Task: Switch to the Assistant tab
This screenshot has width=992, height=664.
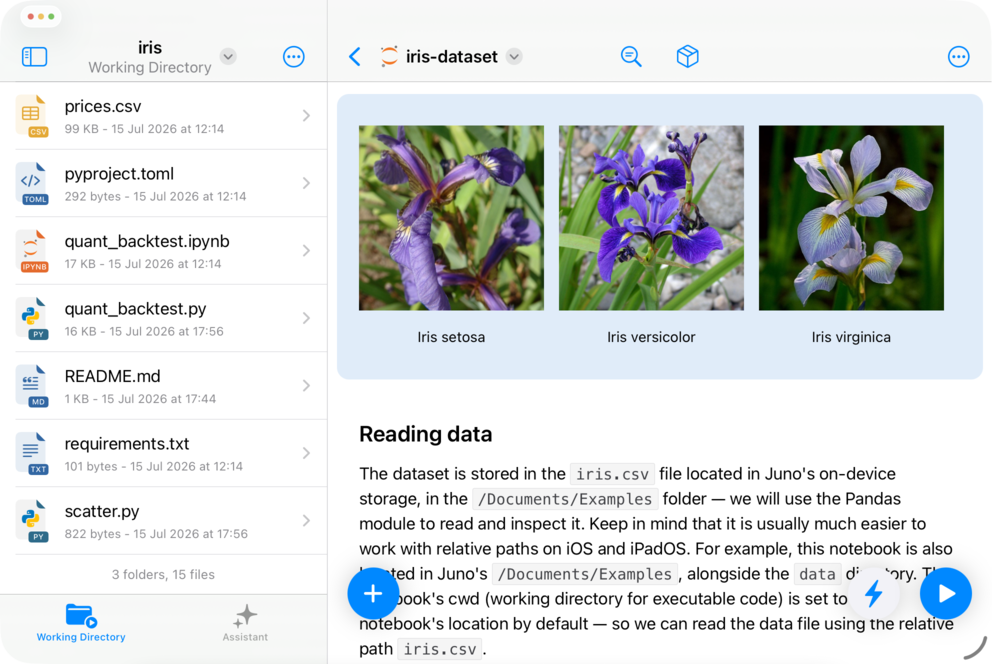Action: click(x=245, y=623)
